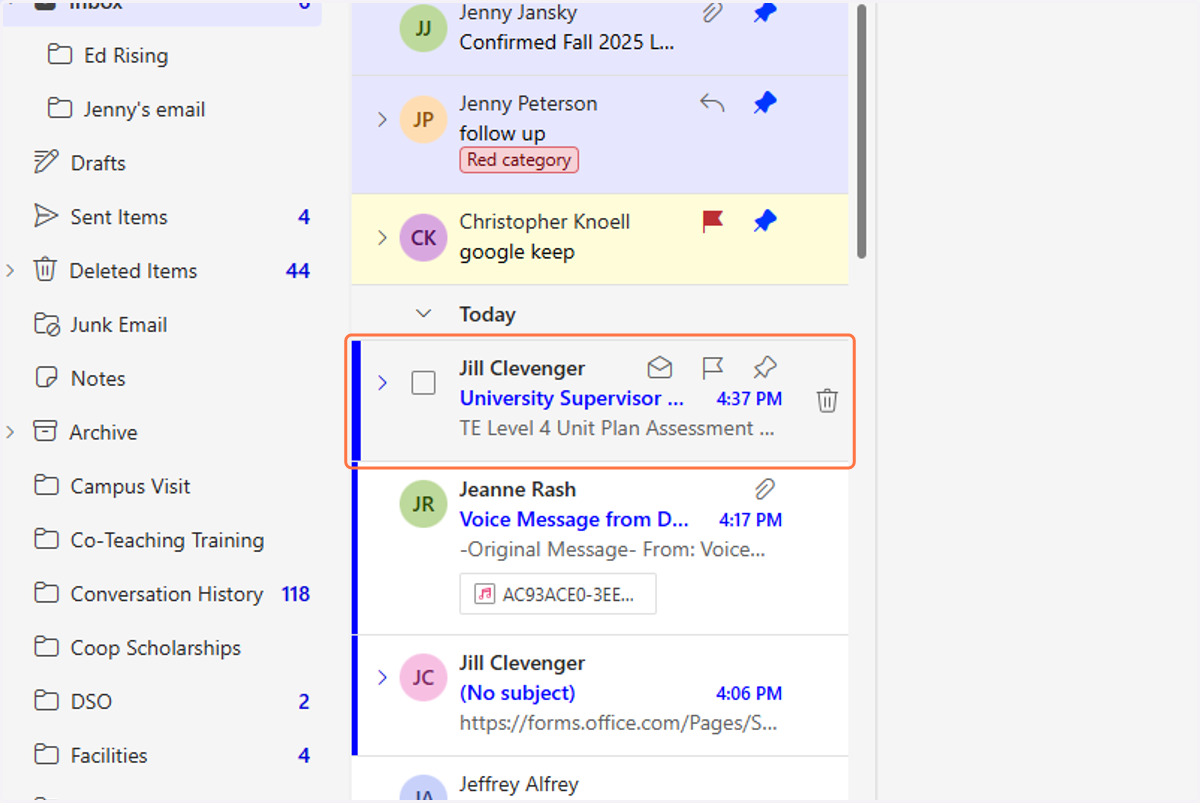Open the AC93ACE0-3EE audio attachment

tap(558, 593)
